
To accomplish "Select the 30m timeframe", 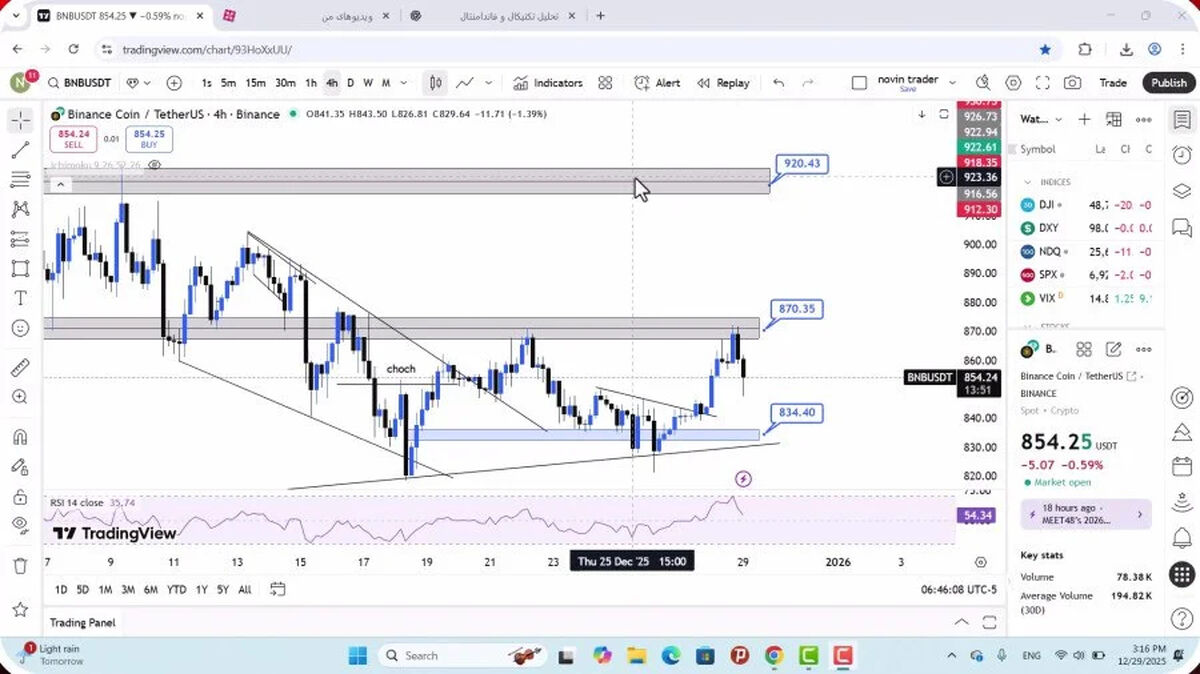I will pyautogui.click(x=285, y=83).
